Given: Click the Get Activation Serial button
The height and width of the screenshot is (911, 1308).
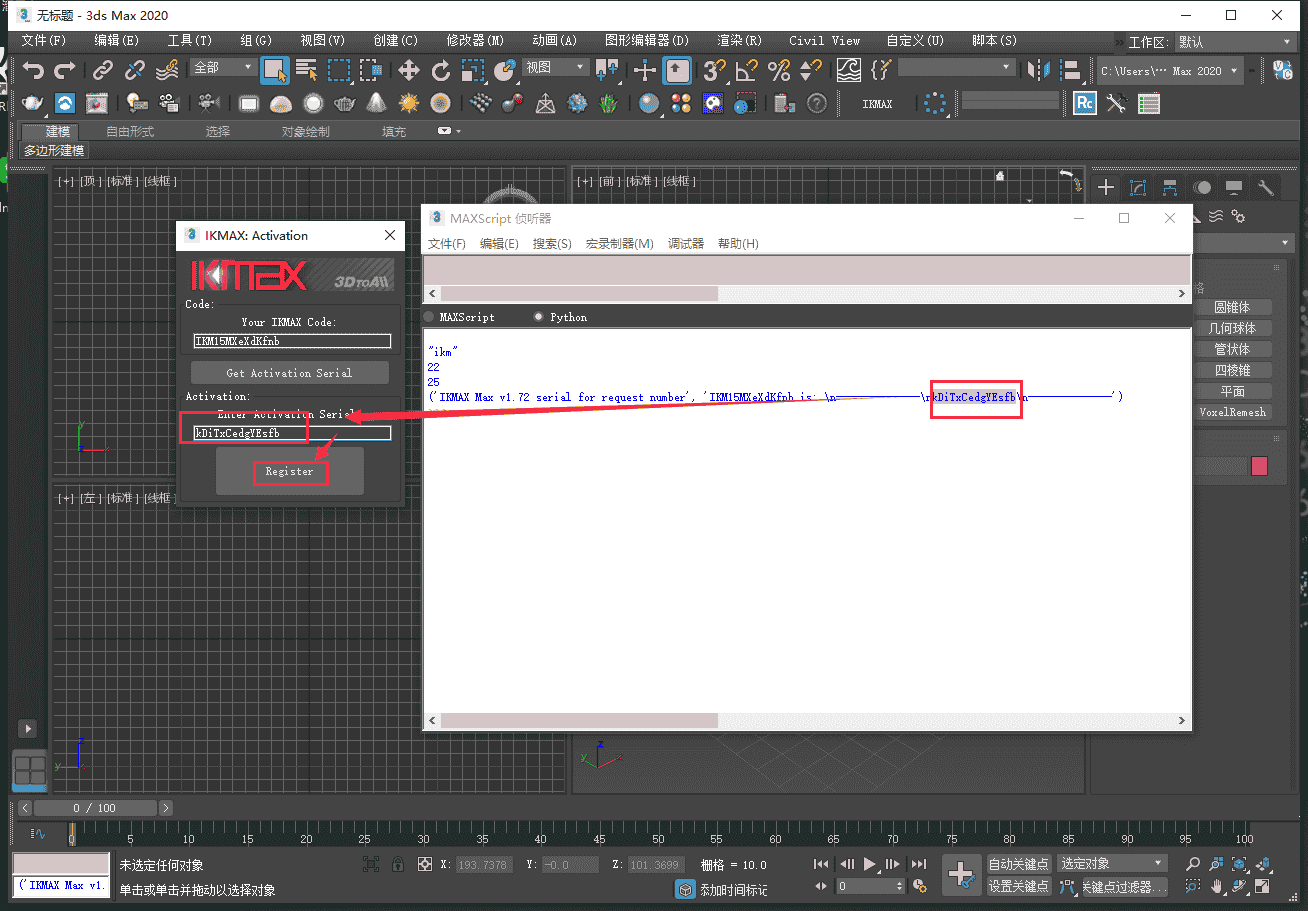Looking at the screenshot, I should 289,373.
